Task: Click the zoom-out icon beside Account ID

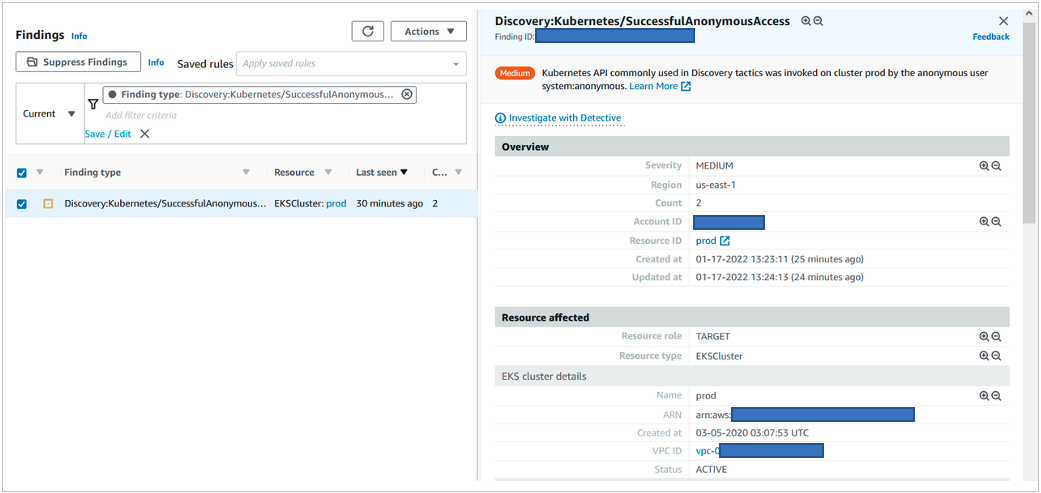Action: [996, 222]
